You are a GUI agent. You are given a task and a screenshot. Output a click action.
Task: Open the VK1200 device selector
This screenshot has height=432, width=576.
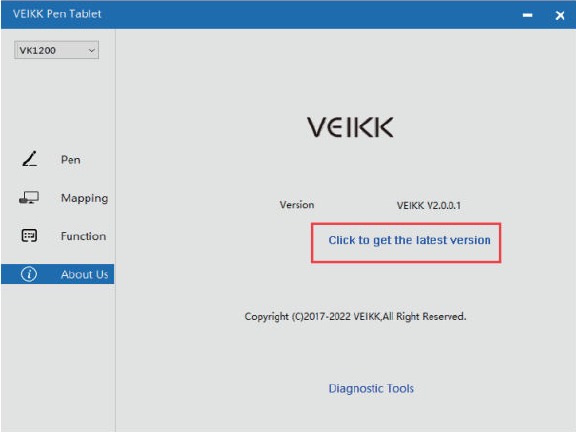(57, 50)
